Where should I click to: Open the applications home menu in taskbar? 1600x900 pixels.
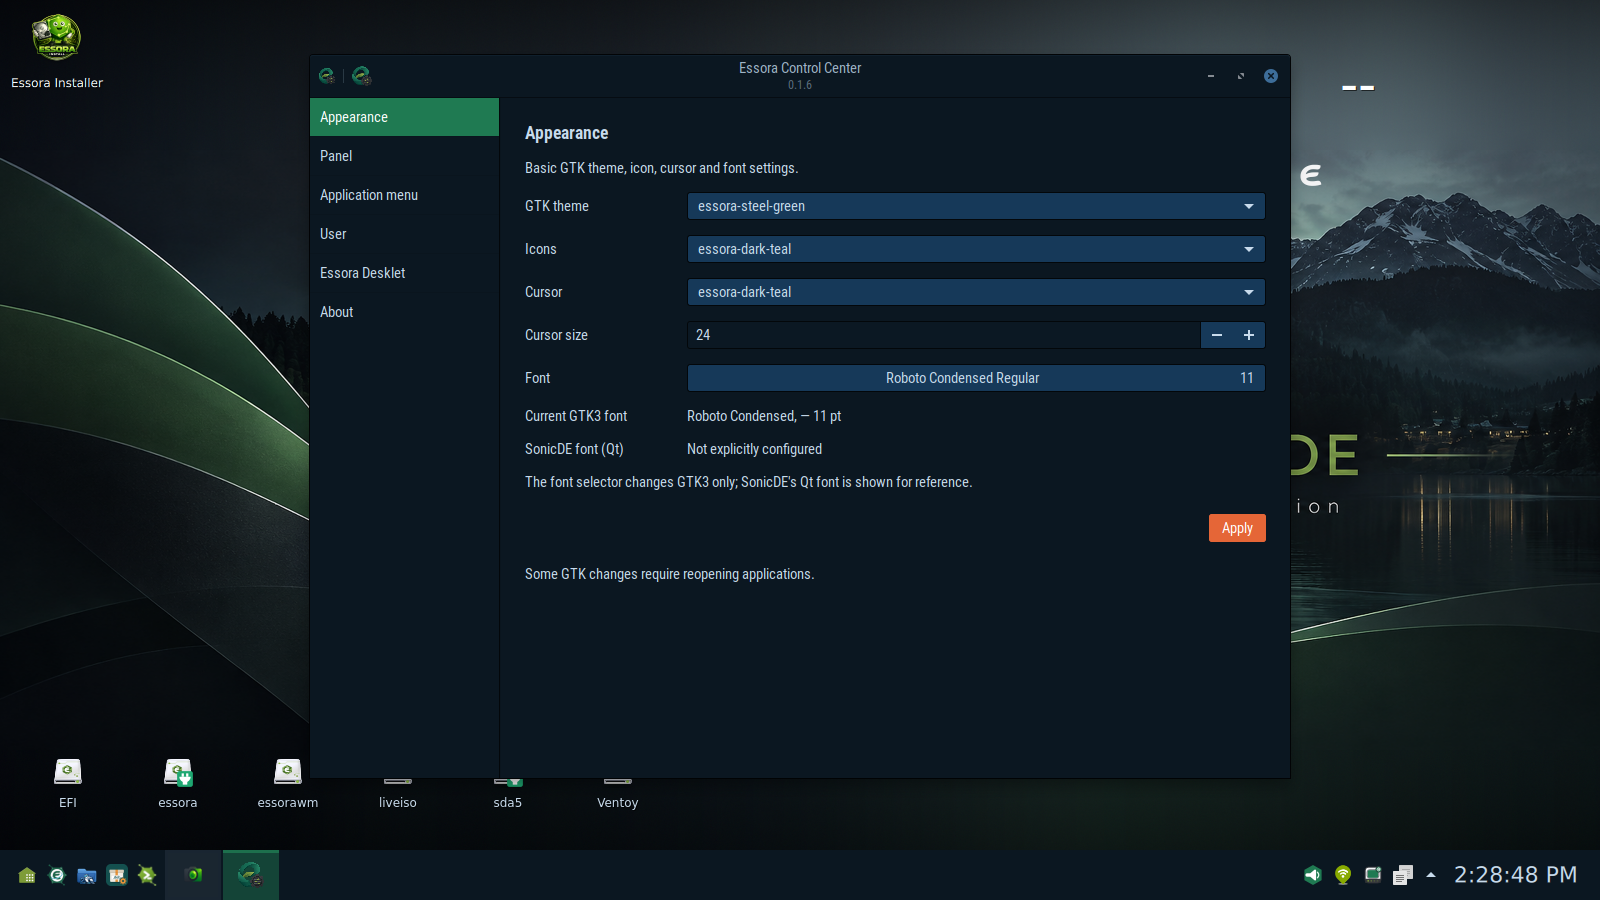[x=27, y=875]
